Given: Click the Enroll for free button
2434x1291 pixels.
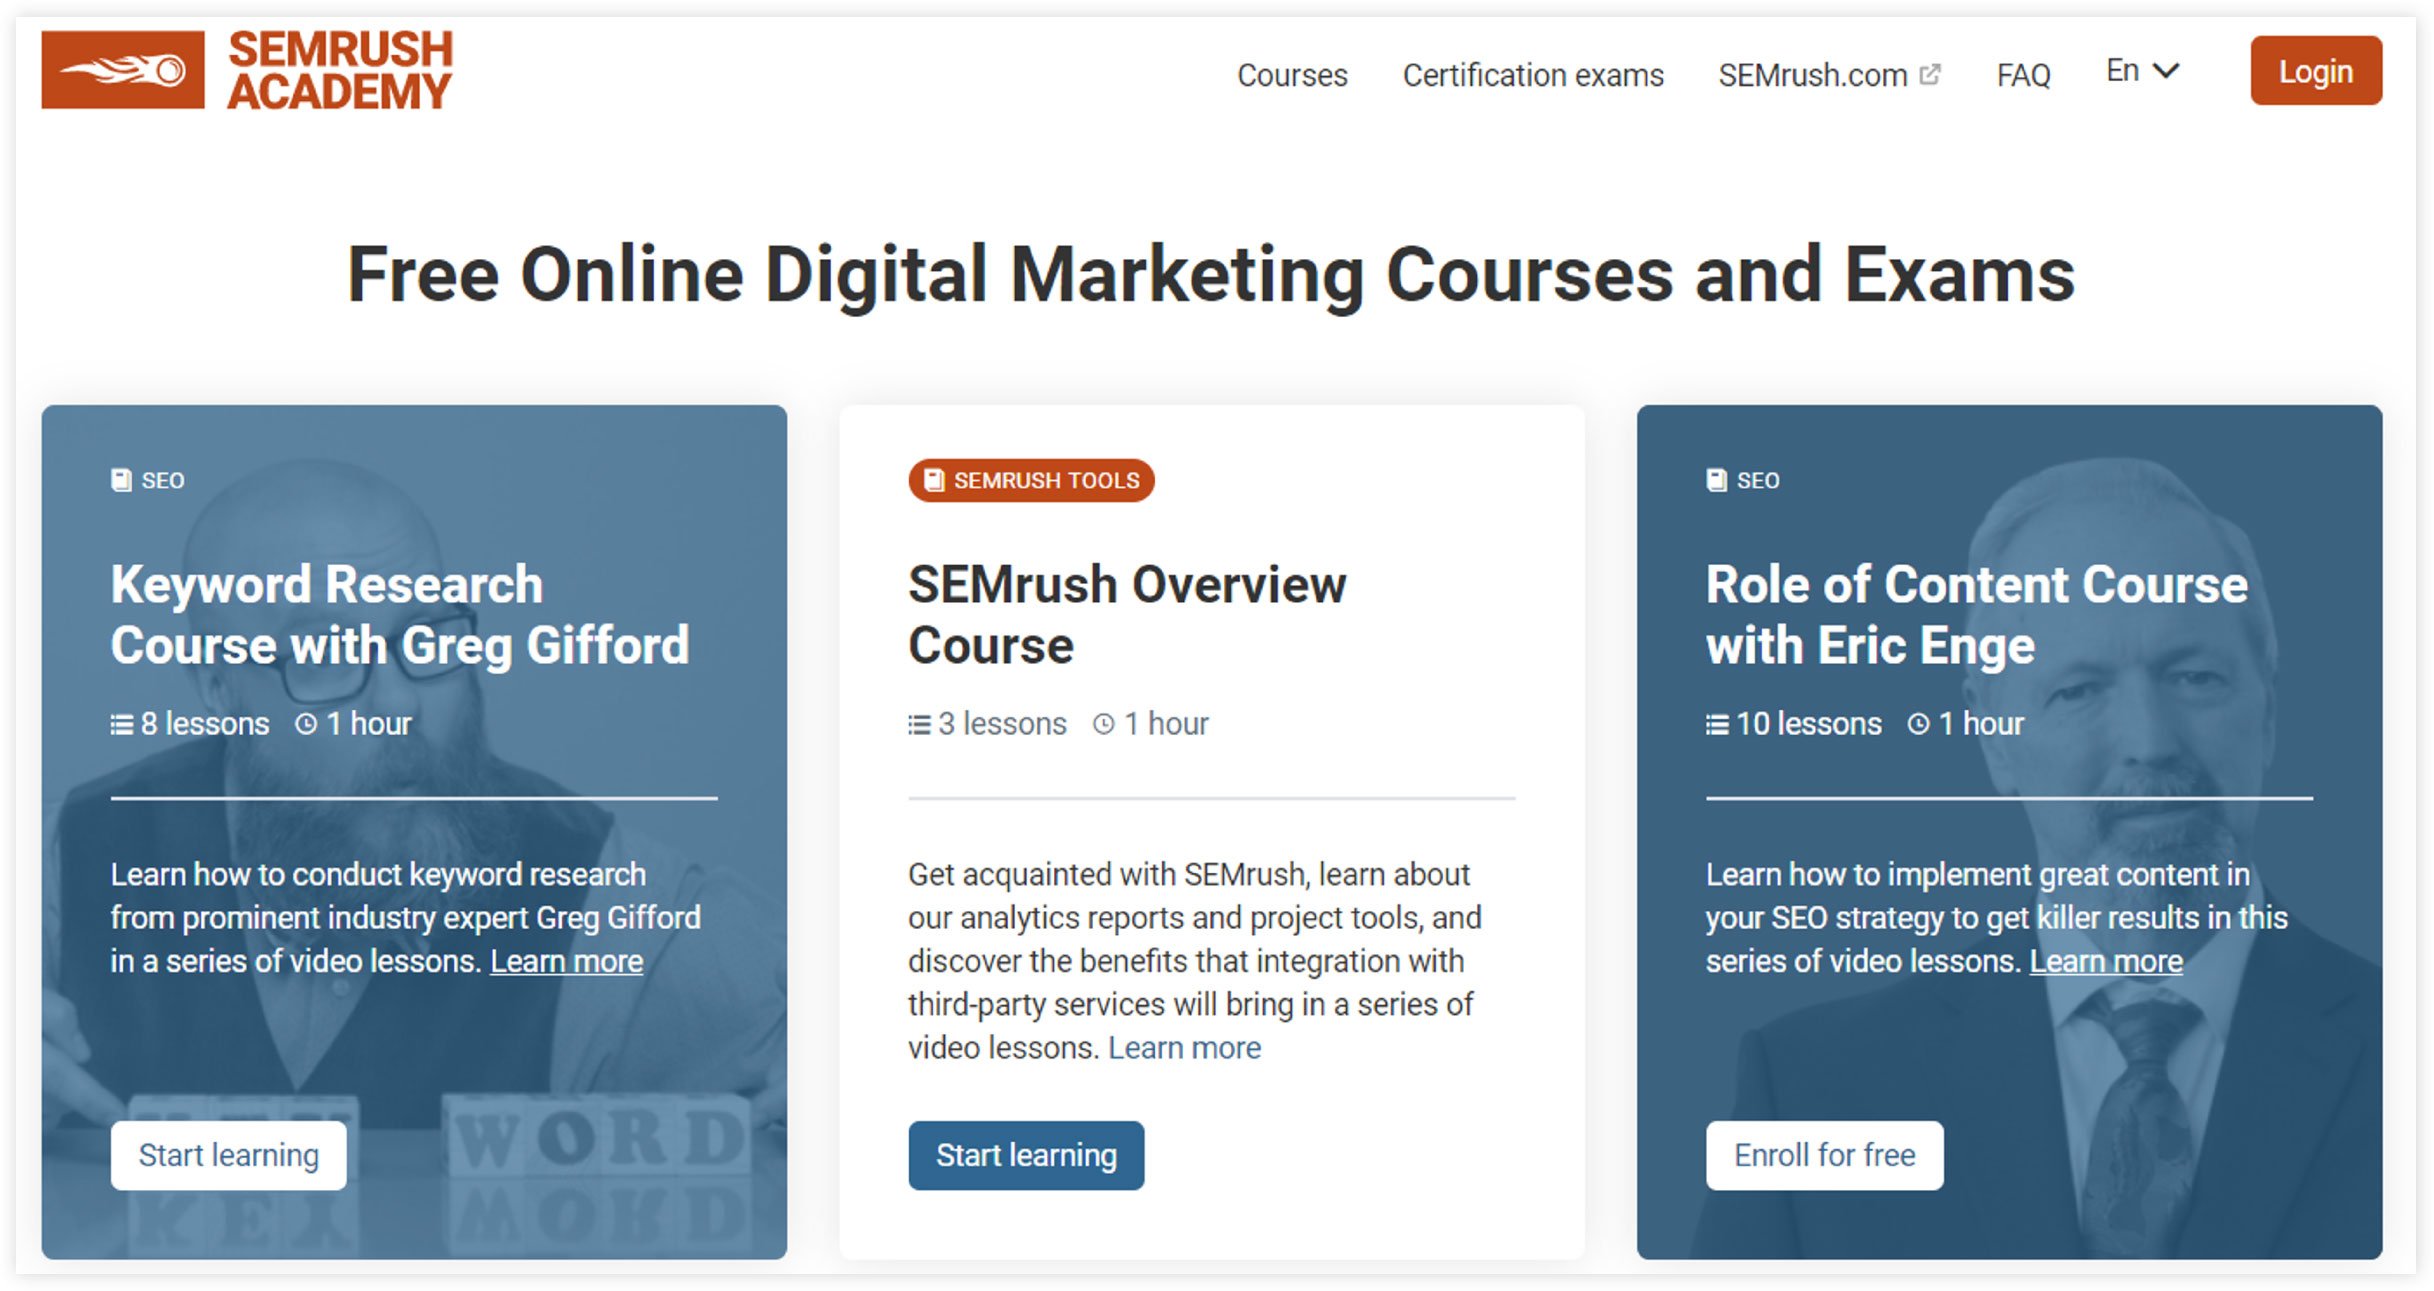Looking at the screenshot, I should tap(1824, 1155).
